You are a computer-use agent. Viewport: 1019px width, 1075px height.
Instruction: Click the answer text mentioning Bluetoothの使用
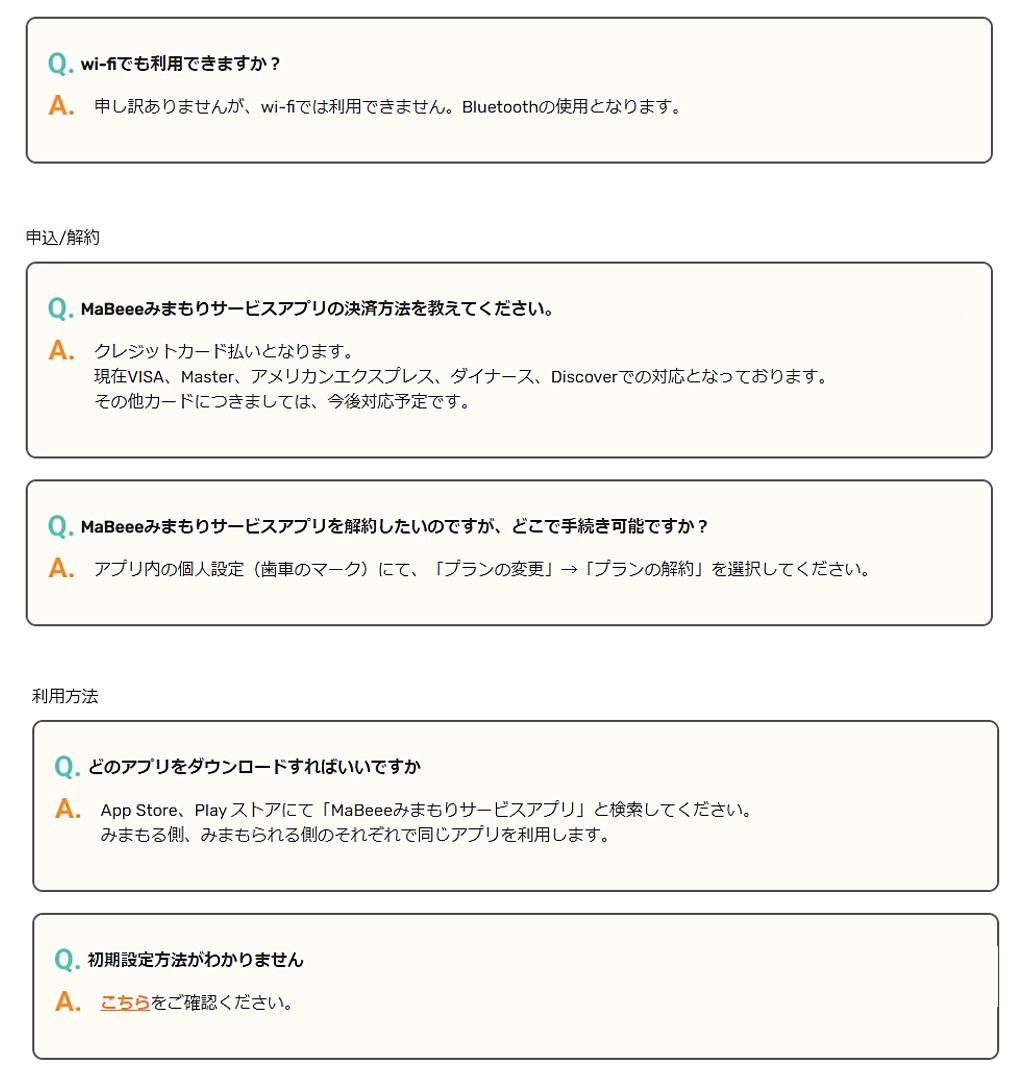click(387, 107)
